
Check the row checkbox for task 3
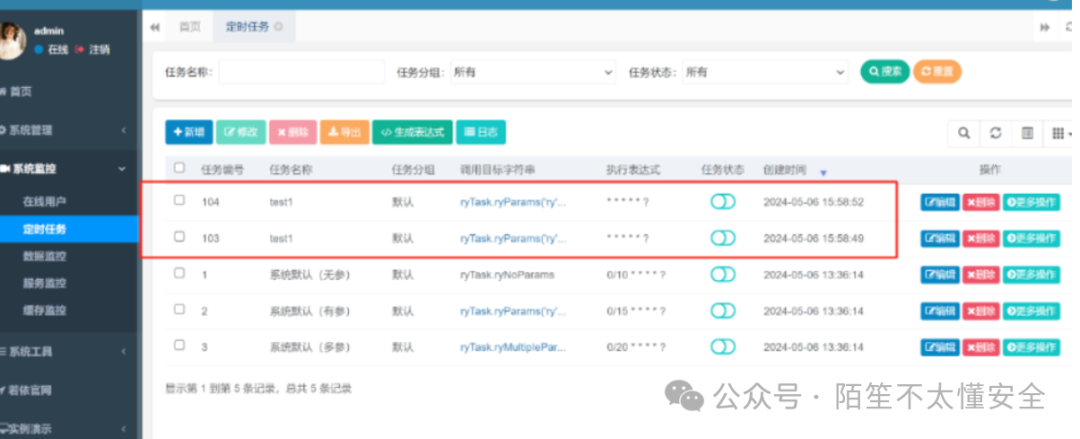(179, 345)
